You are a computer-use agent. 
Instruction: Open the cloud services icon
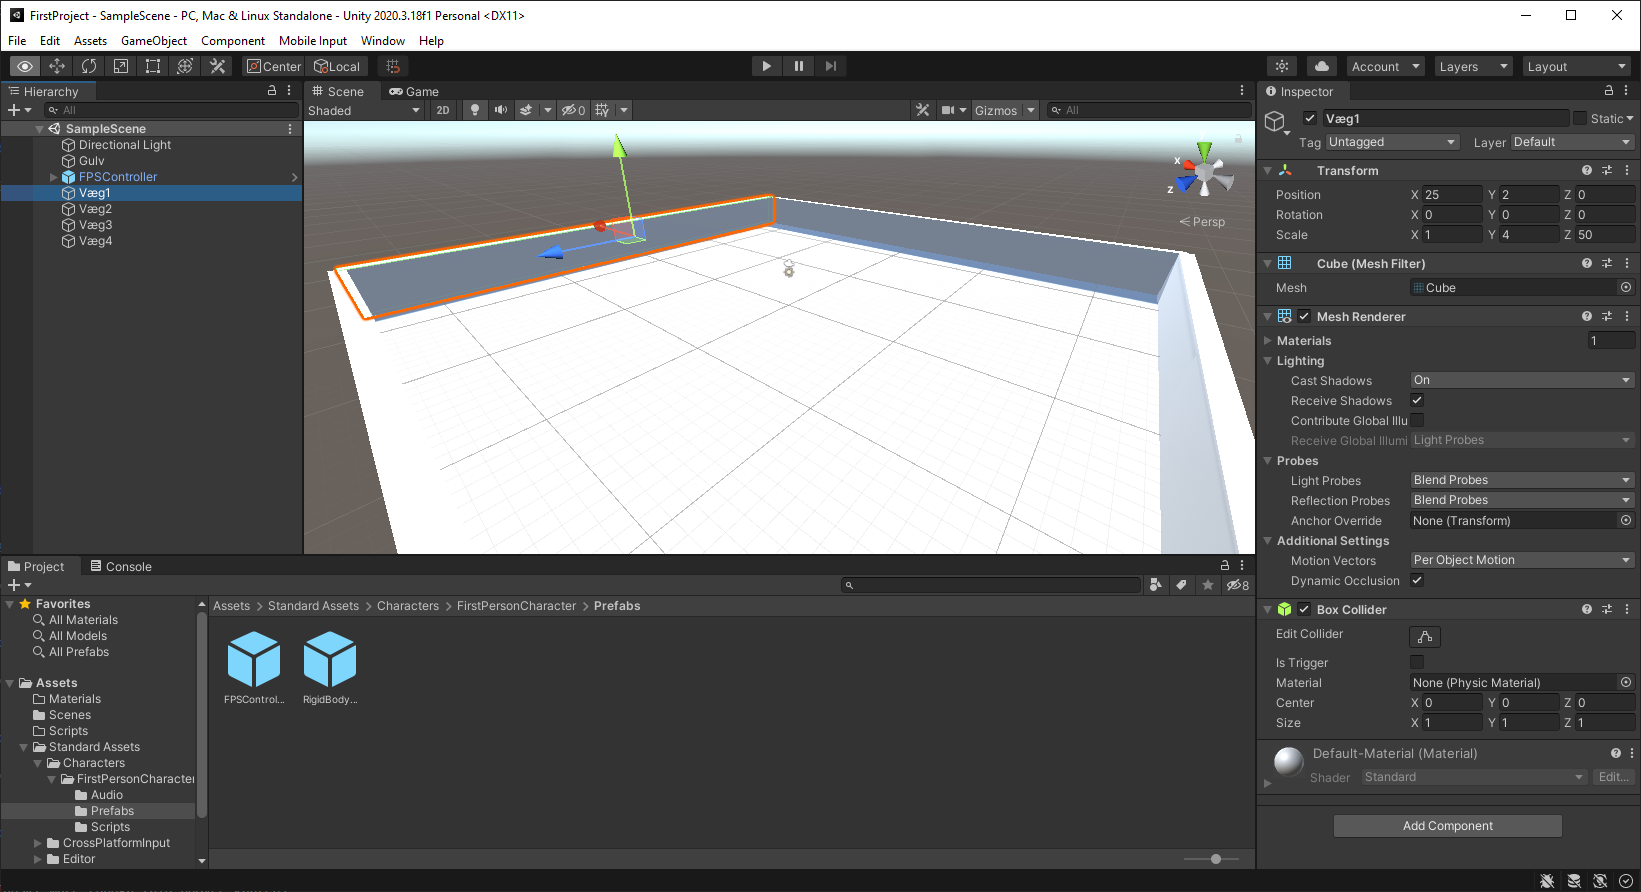point(1322,66)
